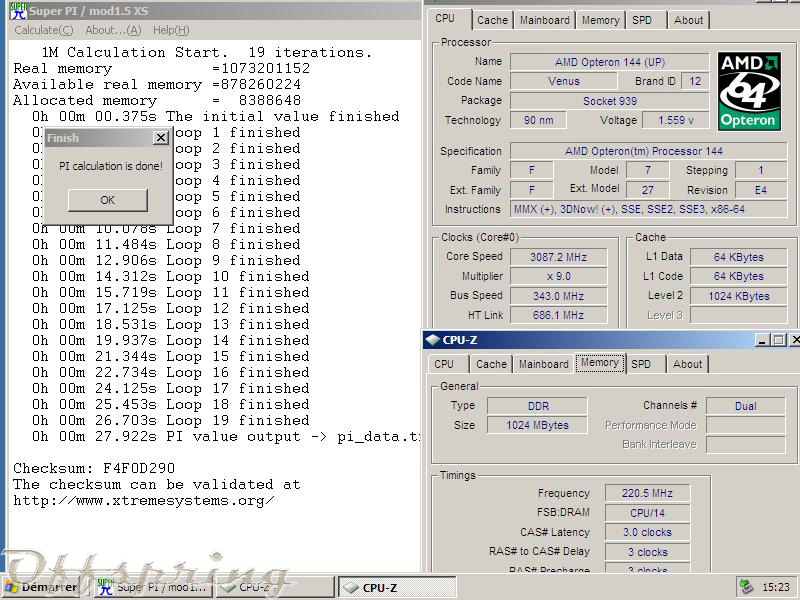Click the Super PI title bar icon
Viewport: 800px width, 600px height.
pos(19,10)
